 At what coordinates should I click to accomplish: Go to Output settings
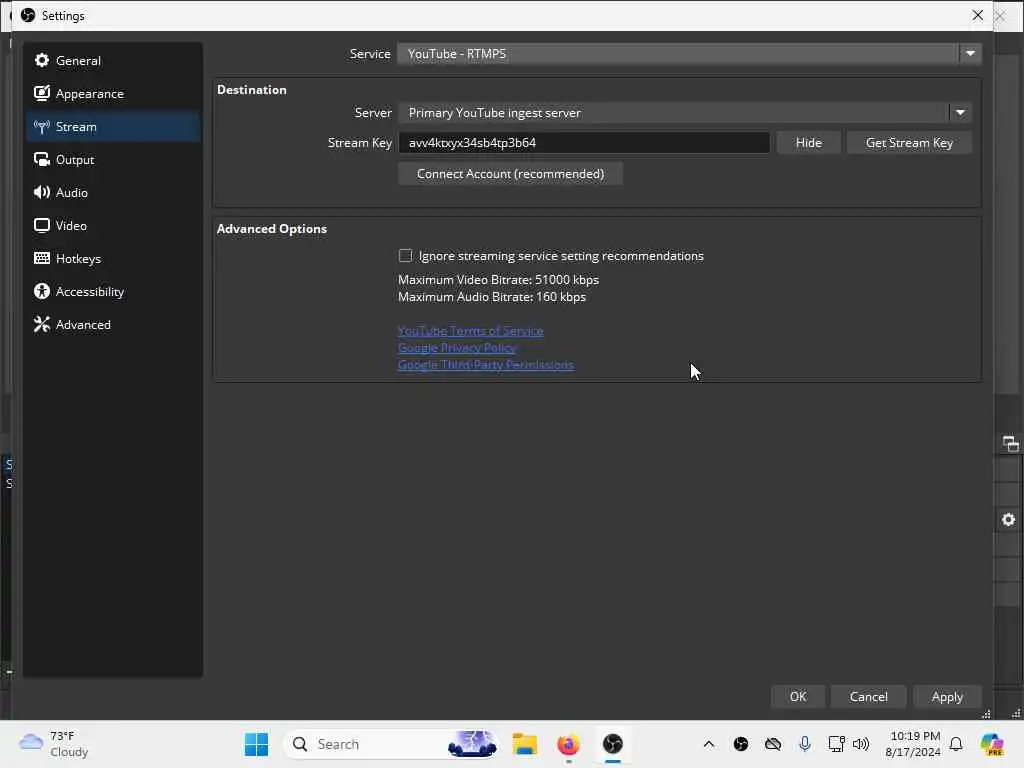112,160
